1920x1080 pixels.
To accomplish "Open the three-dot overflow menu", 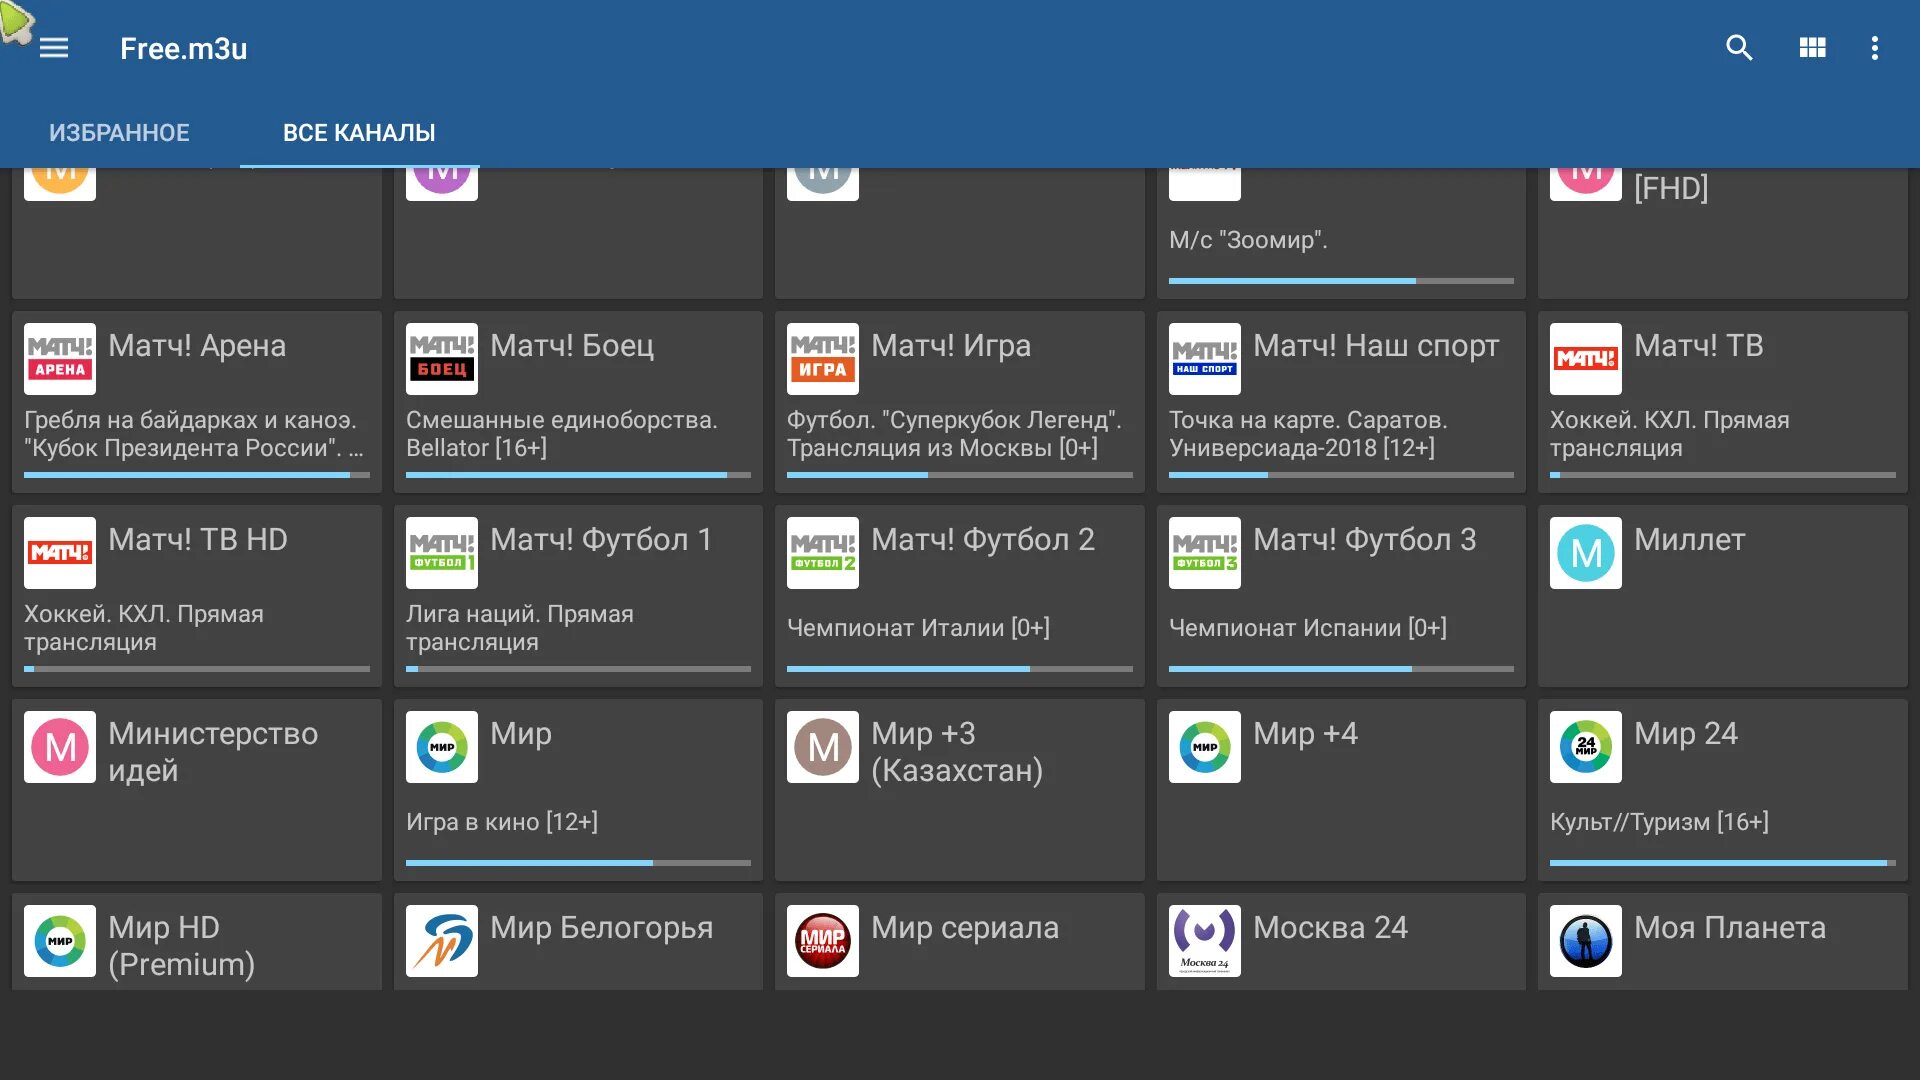I will click(x=1874, y=48).
